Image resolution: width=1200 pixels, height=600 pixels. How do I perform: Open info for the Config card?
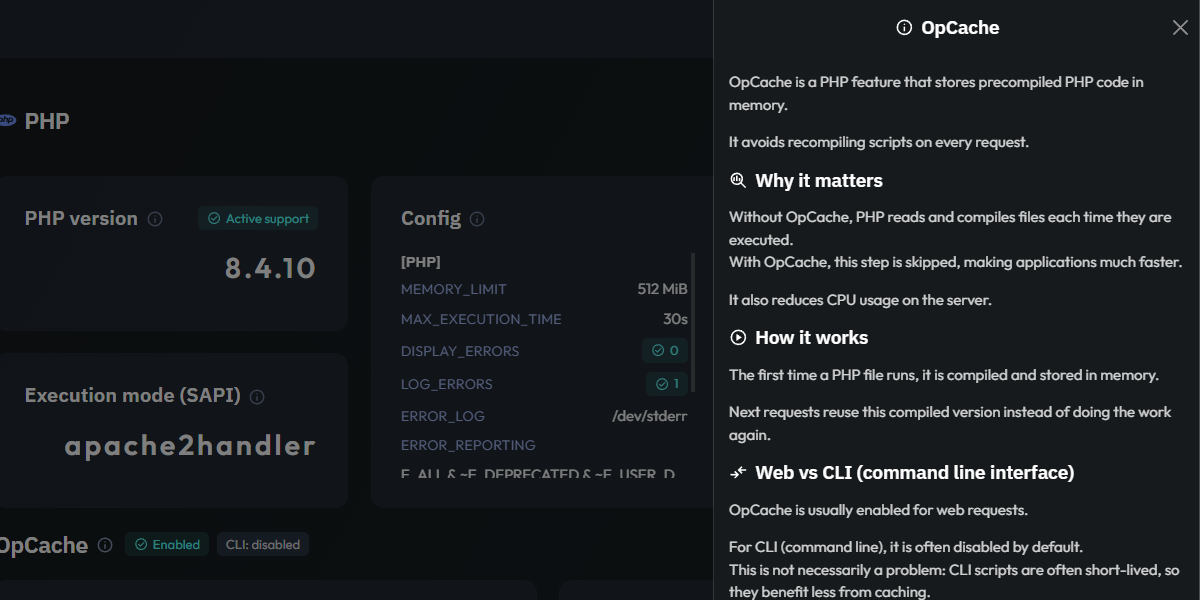coord(477,219)
